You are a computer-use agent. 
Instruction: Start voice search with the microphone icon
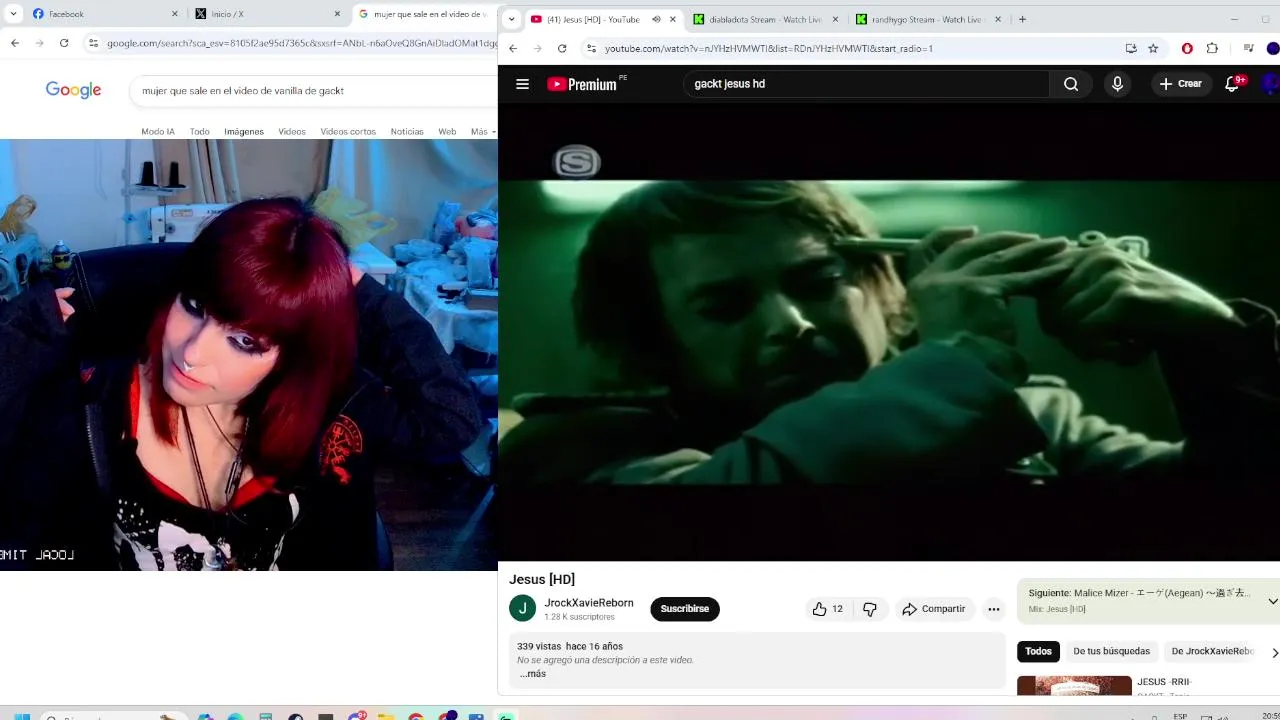(1117, 84)
